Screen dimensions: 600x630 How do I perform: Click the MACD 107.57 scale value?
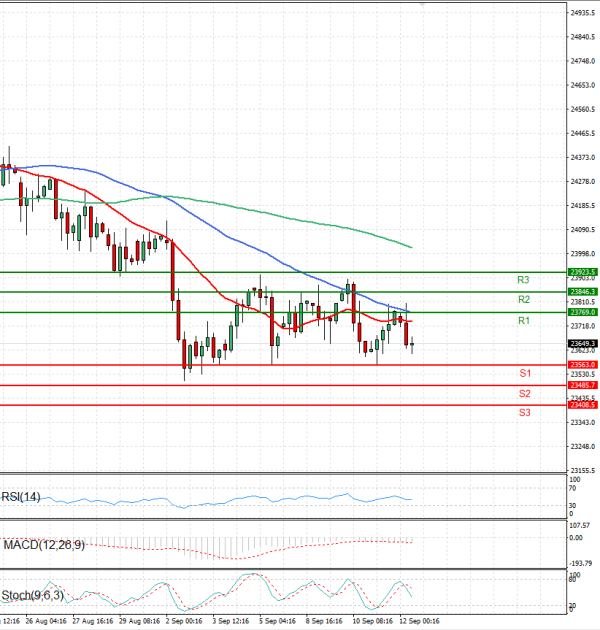click(580, 525)
